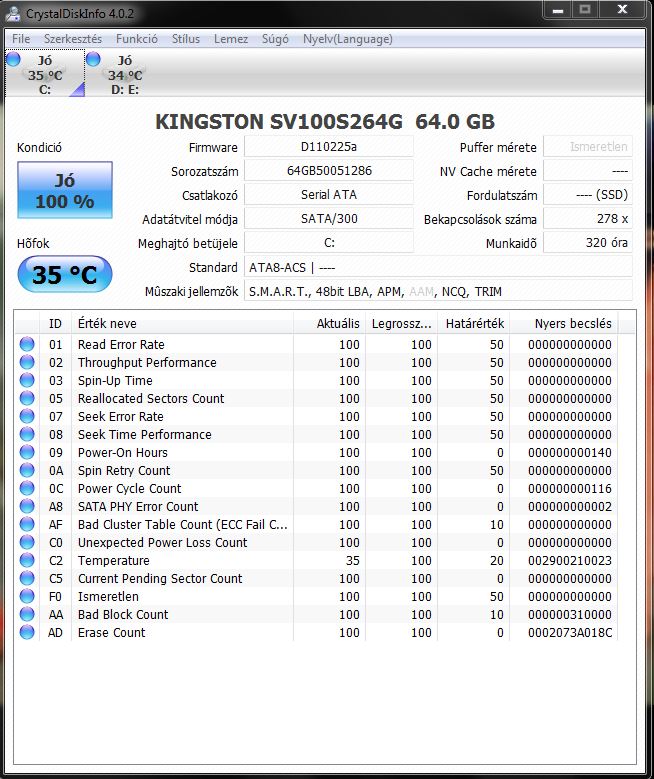Screen dimensions: 654x779
Task: Minimize the CrystalDiskInfo window
Action: tap(558, 10)
